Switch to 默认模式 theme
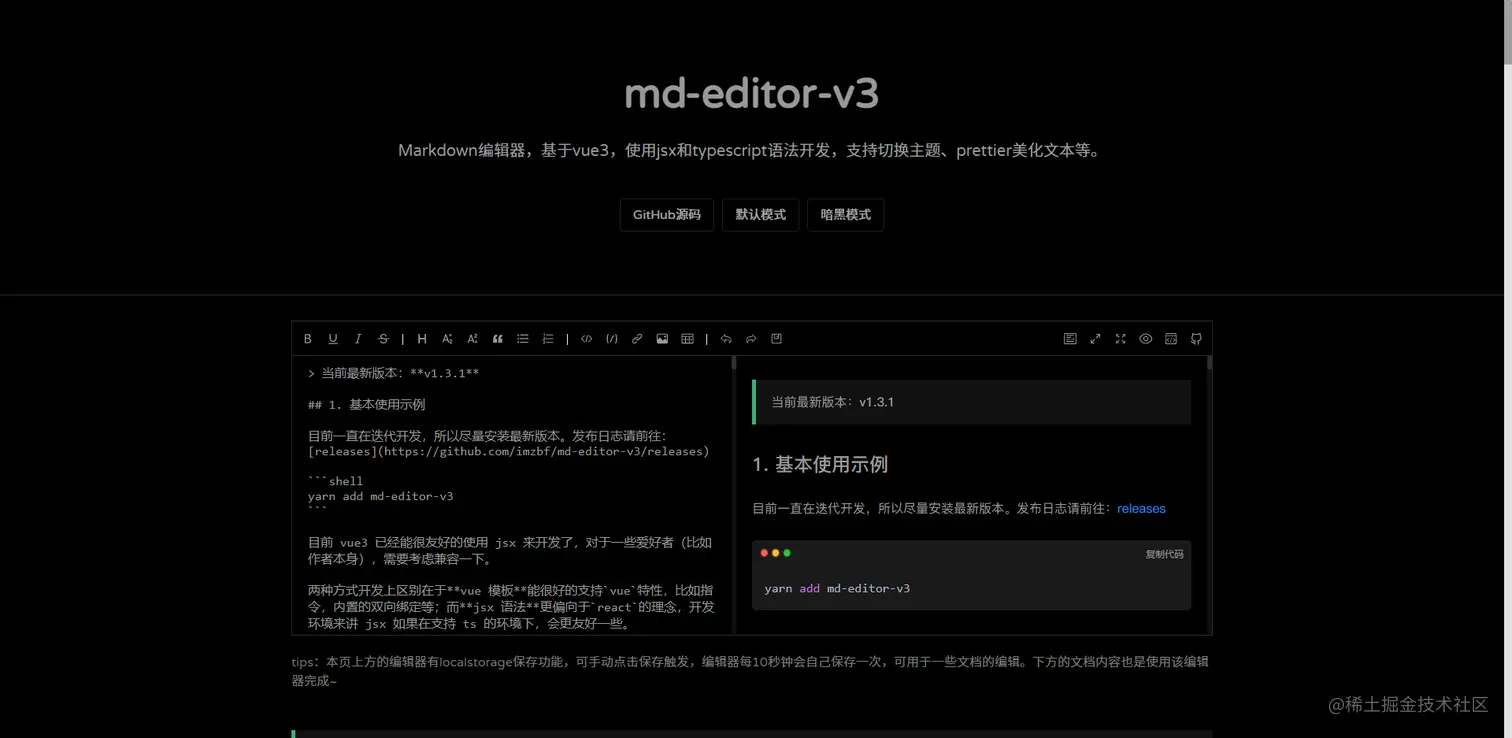Viewport: 1512px width, 738px height. pos(761,215)
